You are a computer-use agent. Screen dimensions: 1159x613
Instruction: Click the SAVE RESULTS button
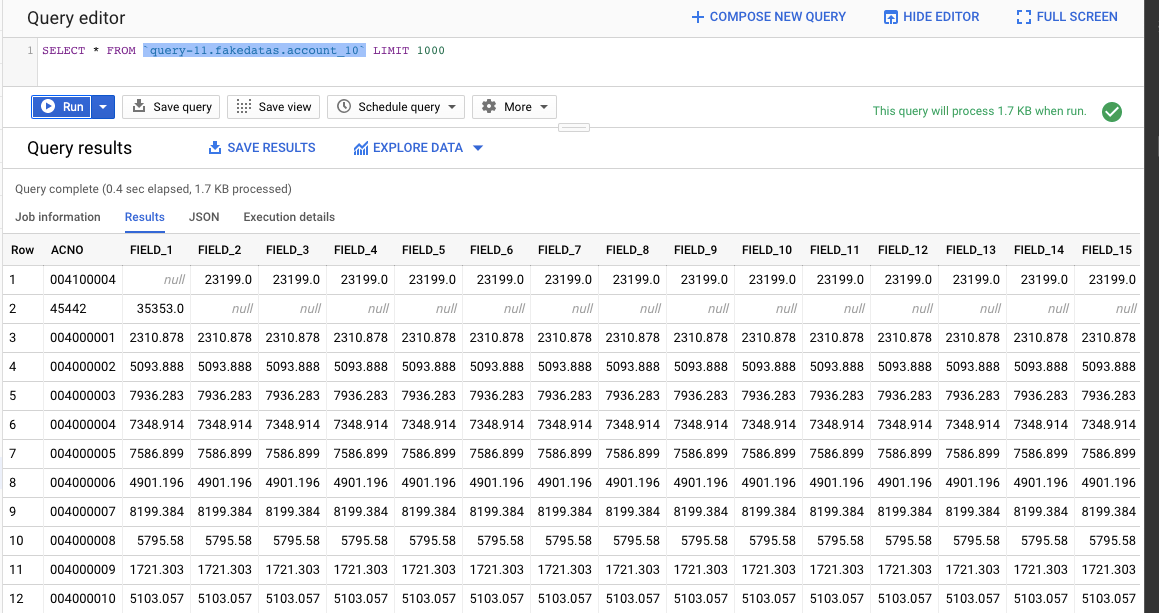pyautogui.click(x=262, y=148)
